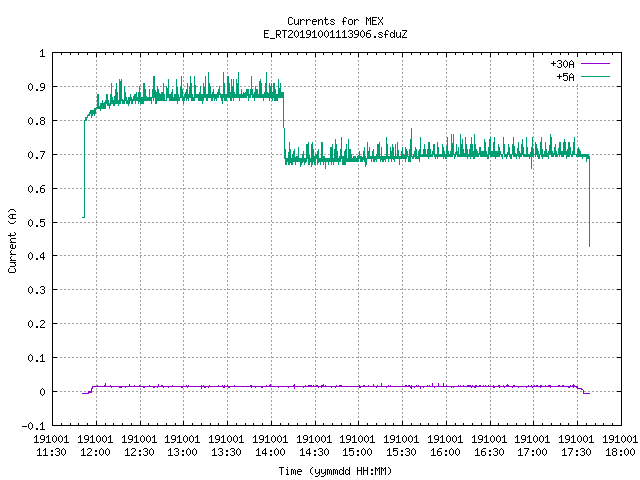Image resolution: width=640 pixels, height=480 pixels.
Task: Click the x-axis tick label 11:30
Action: (51, 452)
